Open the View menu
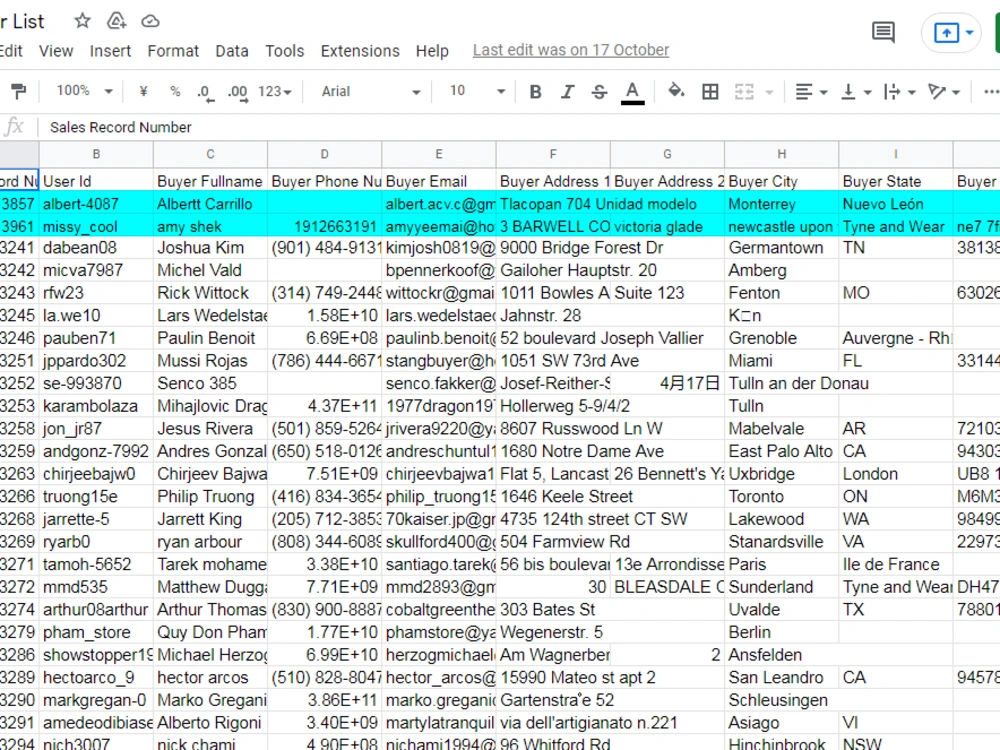The width and height of the screenshot is (1000, 750). pos(56,51)
